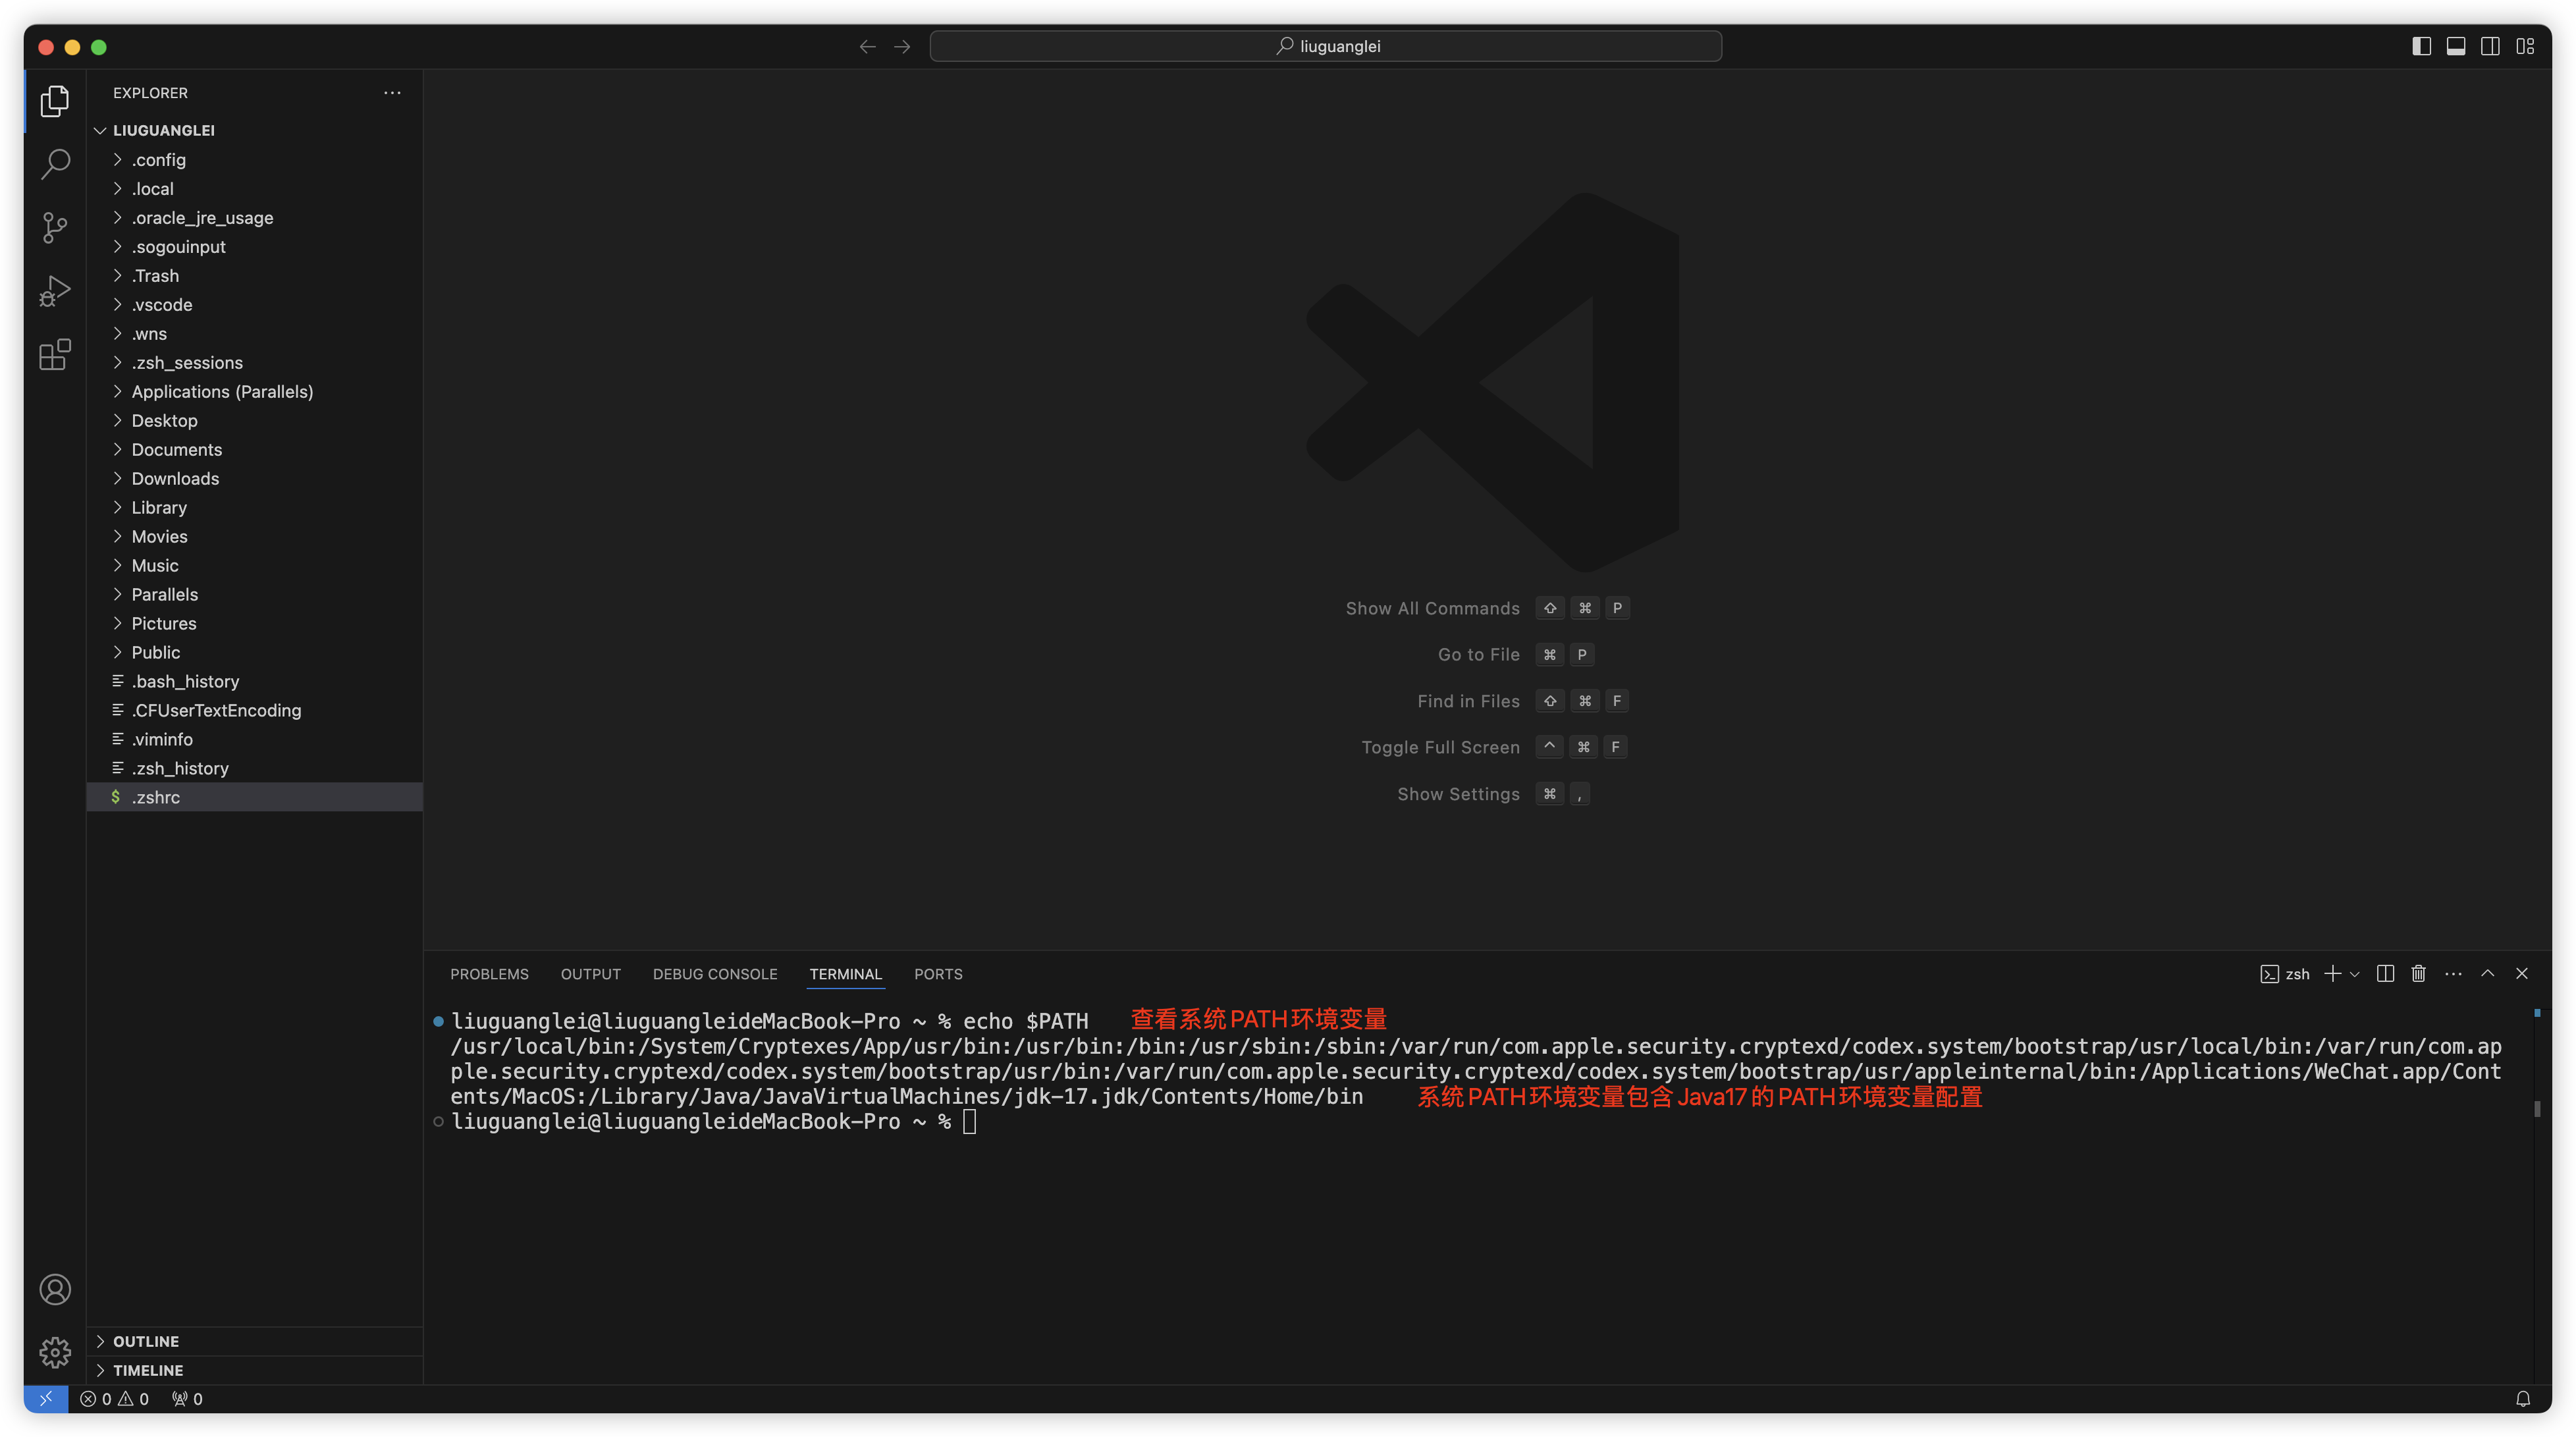Screen dimensions: 2576x1437
Task: Open Run and Debug view
Action: tap(55, 291)
